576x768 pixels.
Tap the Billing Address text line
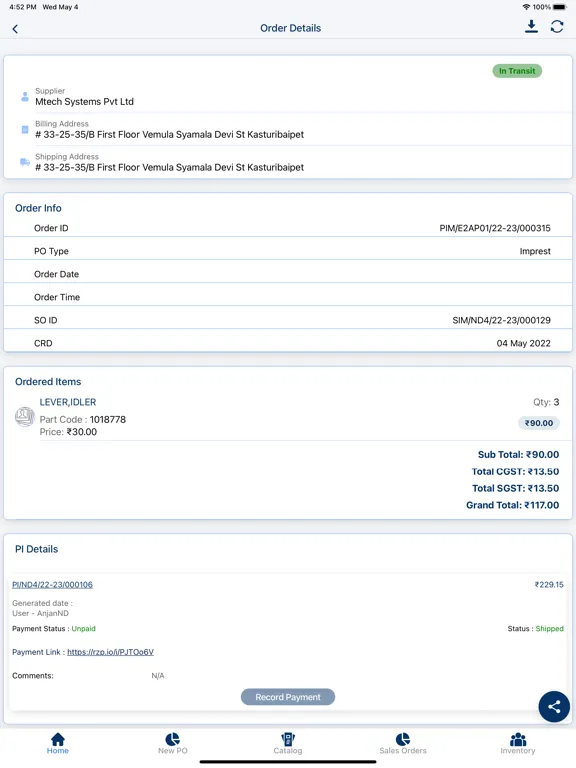(169, 134)
